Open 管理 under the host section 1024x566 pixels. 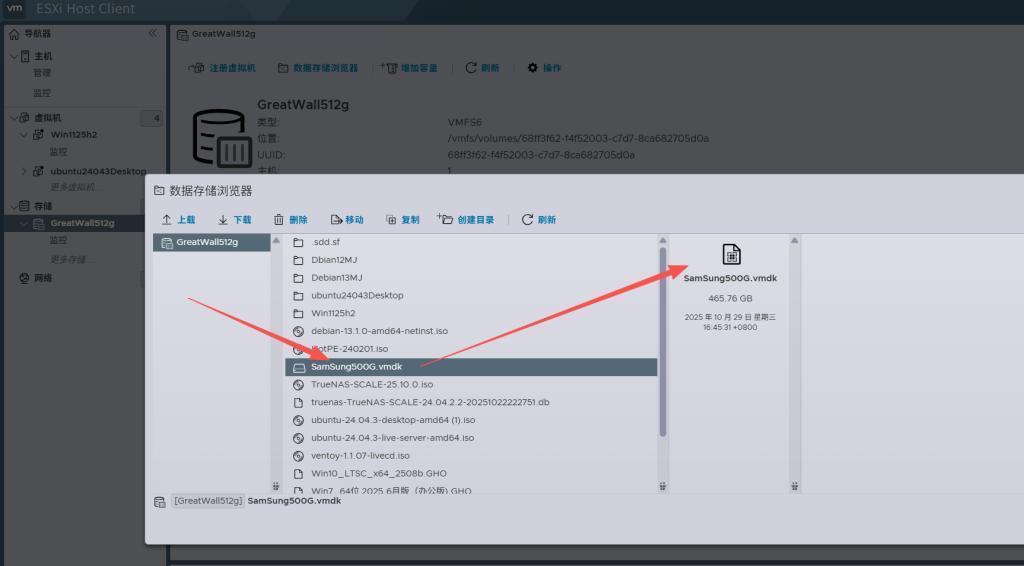pos(42,73)
